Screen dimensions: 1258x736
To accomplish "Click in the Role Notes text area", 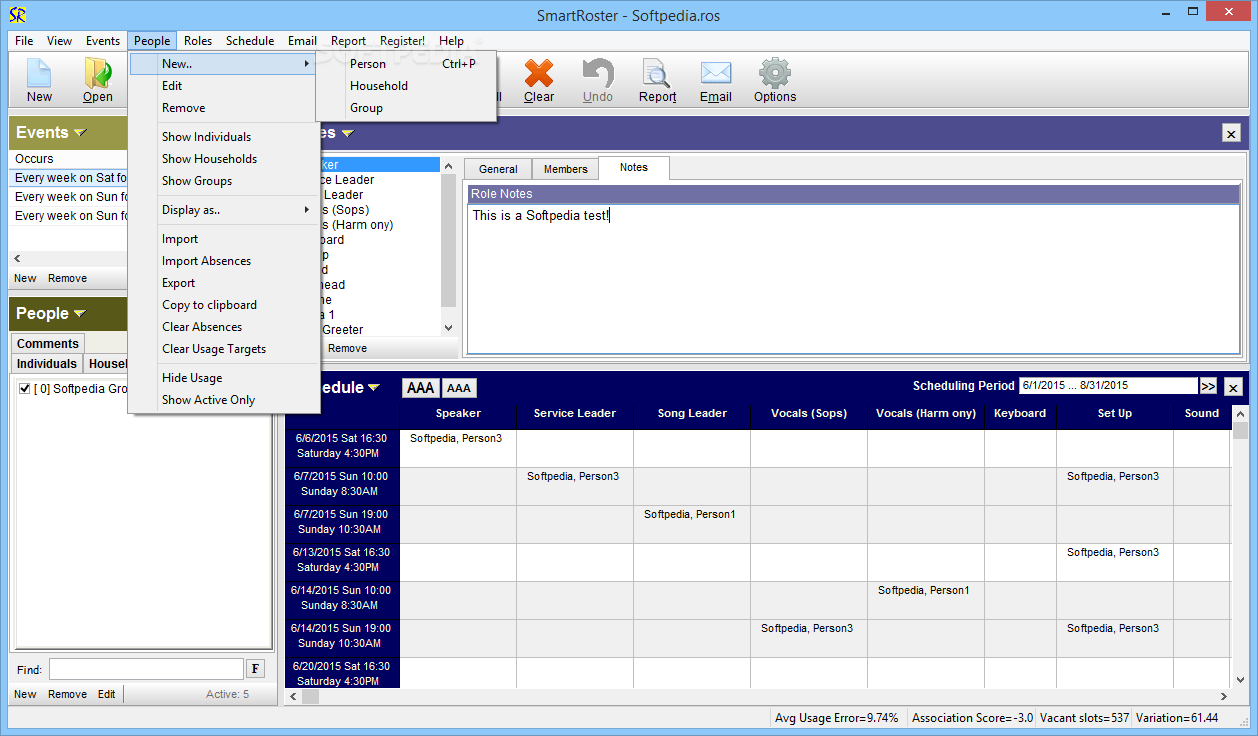I will click(853, 277).
